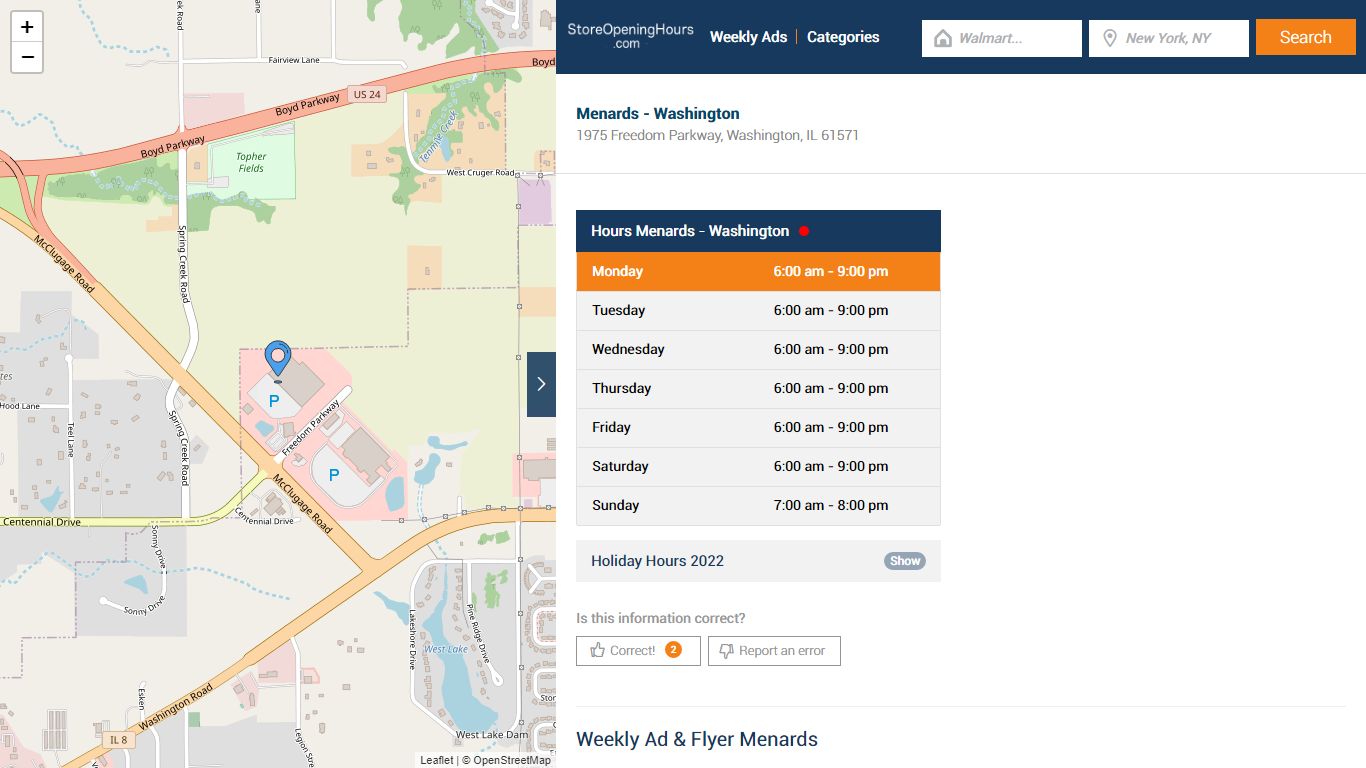The height and width of the screenshot is (768, 1366).
Task: Click the Is this information correct? text
Action: [x=661, y=618]
